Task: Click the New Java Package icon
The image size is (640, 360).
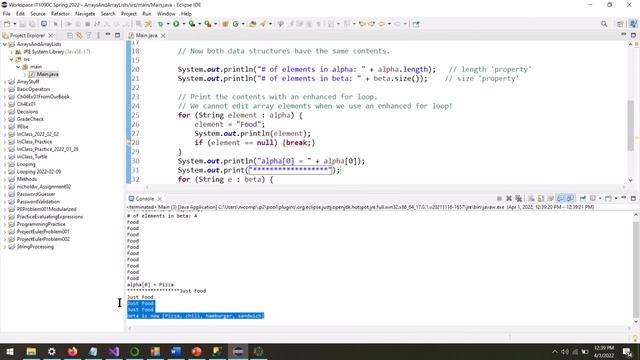Action: (x=225, y=24)
